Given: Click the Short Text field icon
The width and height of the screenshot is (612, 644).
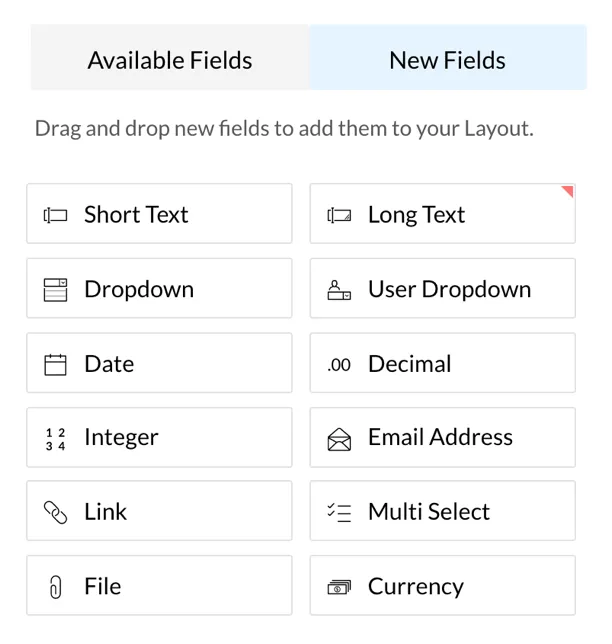Looking at the screenshot, I should (x=55, y=215).
